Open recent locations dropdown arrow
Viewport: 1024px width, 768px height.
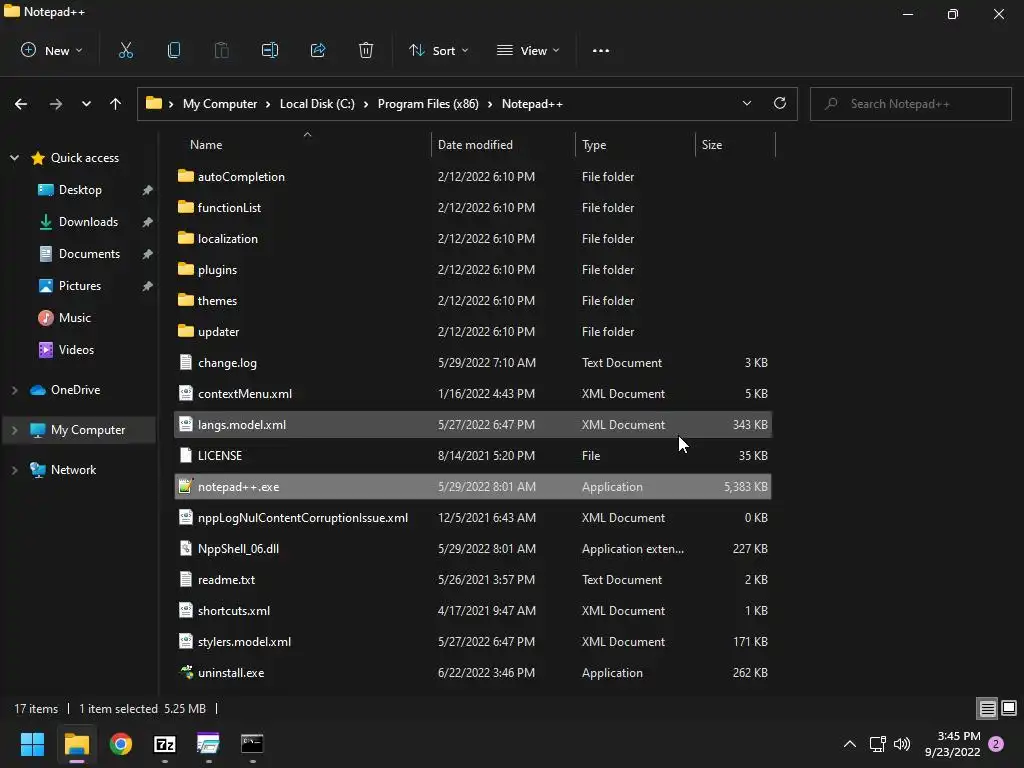tap(86, 104)
